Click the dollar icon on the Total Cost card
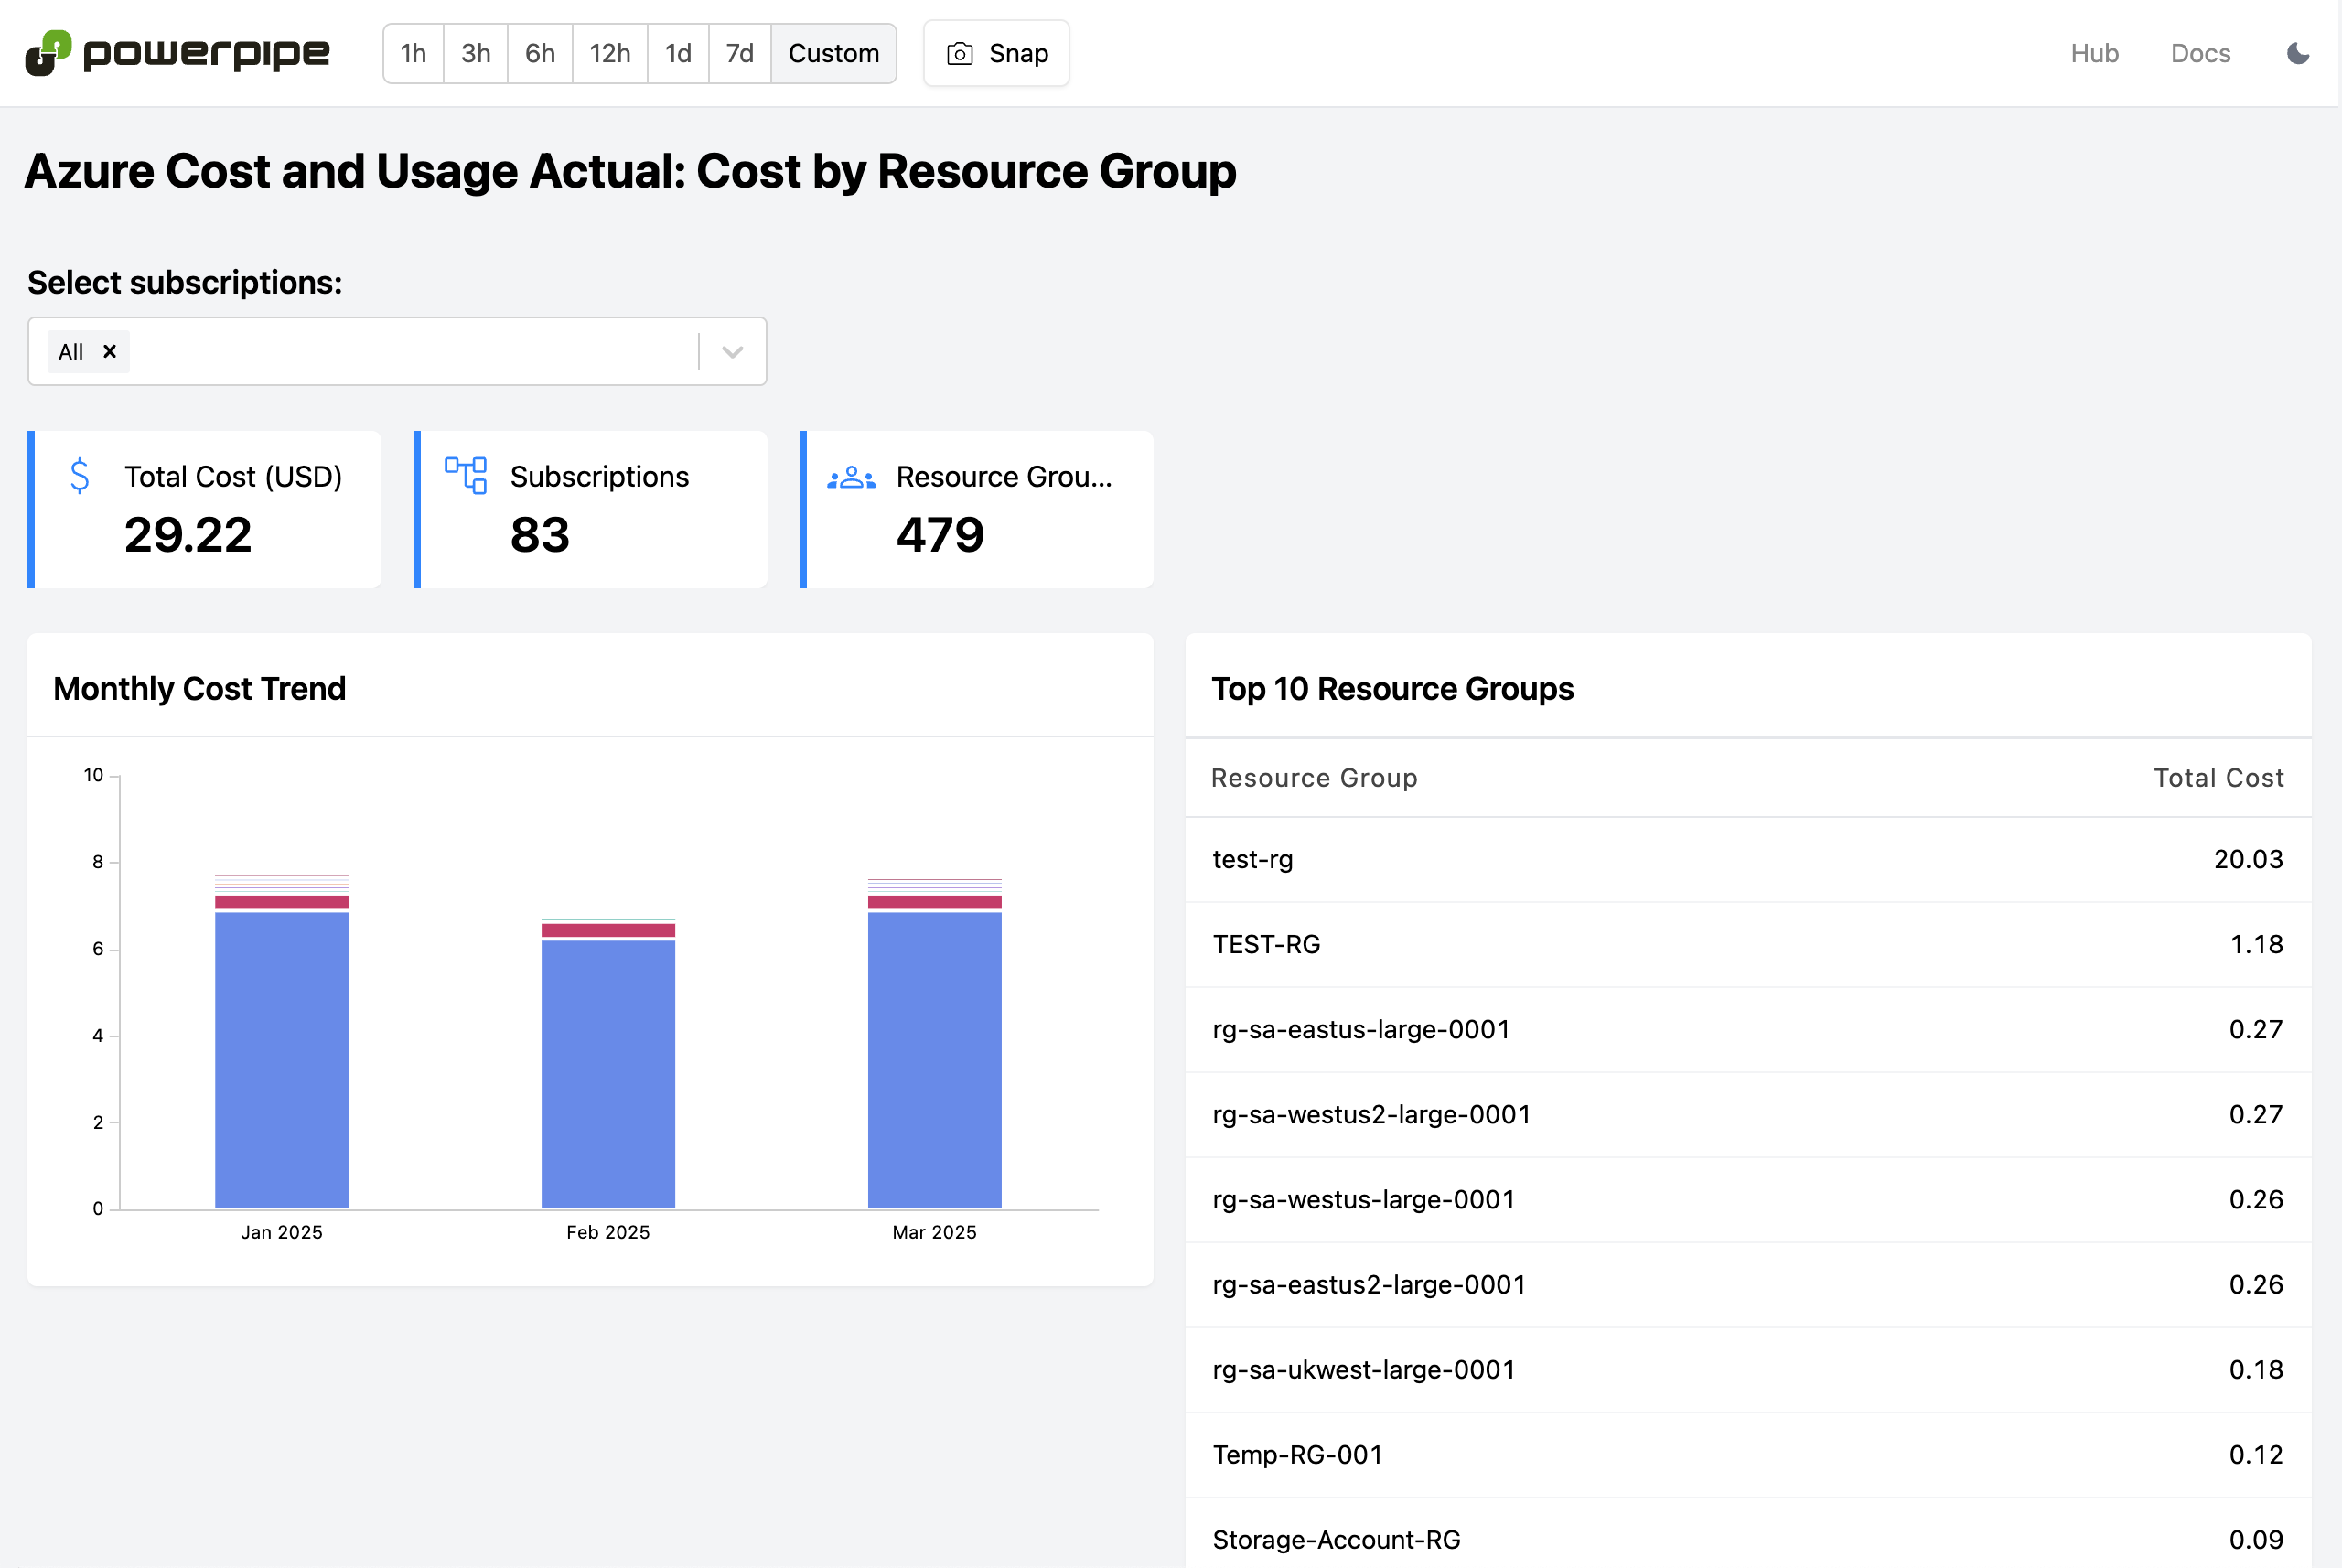Screen dimensions: 2342x1568 click(x=80, y=477)
